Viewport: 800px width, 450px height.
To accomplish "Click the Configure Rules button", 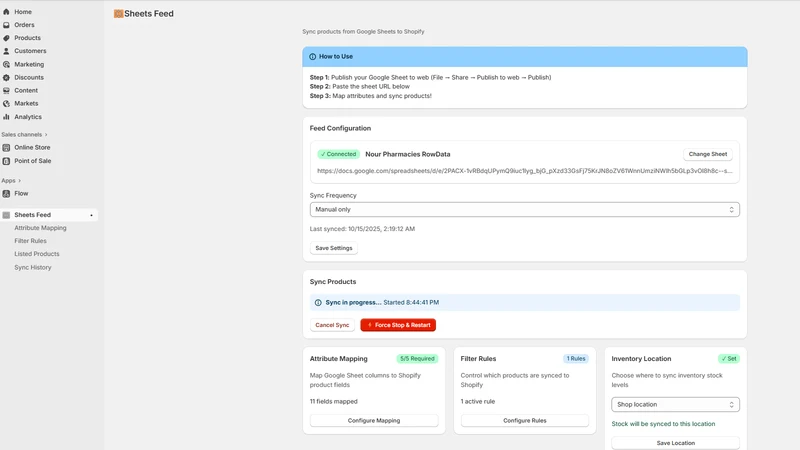I will 524,420.
